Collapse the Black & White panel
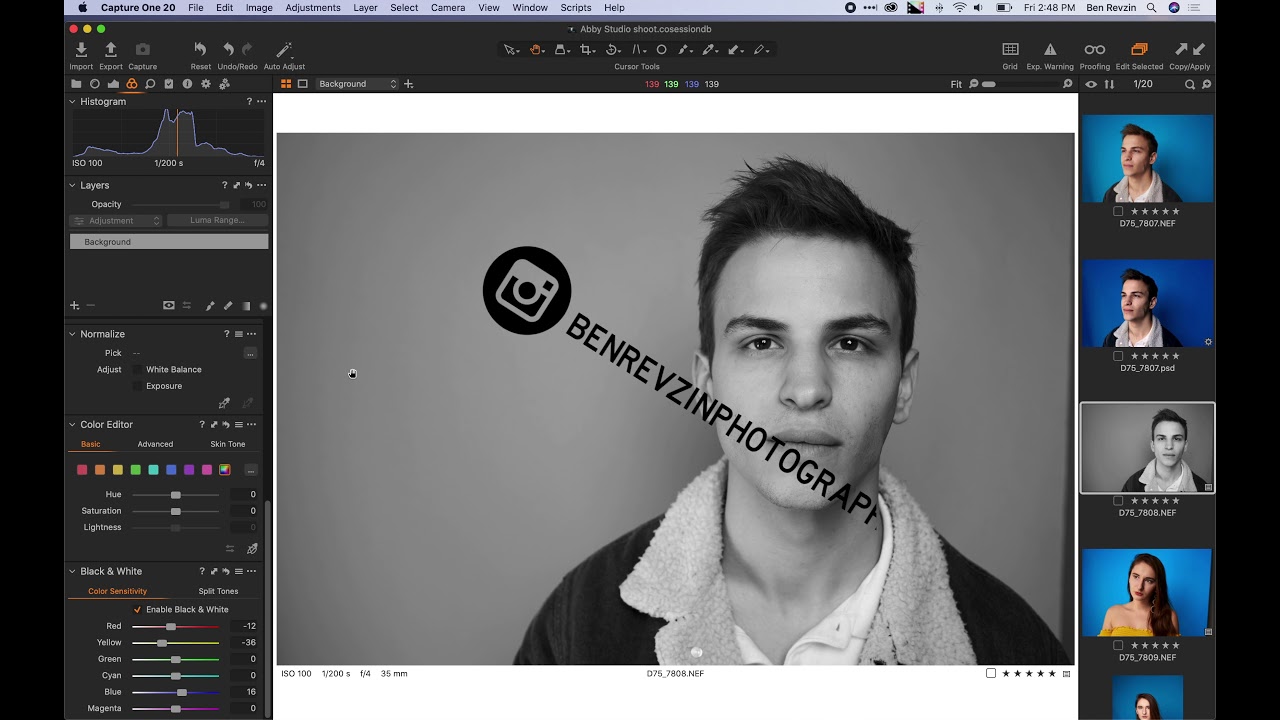This screenshot has width=1280, height=720. pos(72,571)
